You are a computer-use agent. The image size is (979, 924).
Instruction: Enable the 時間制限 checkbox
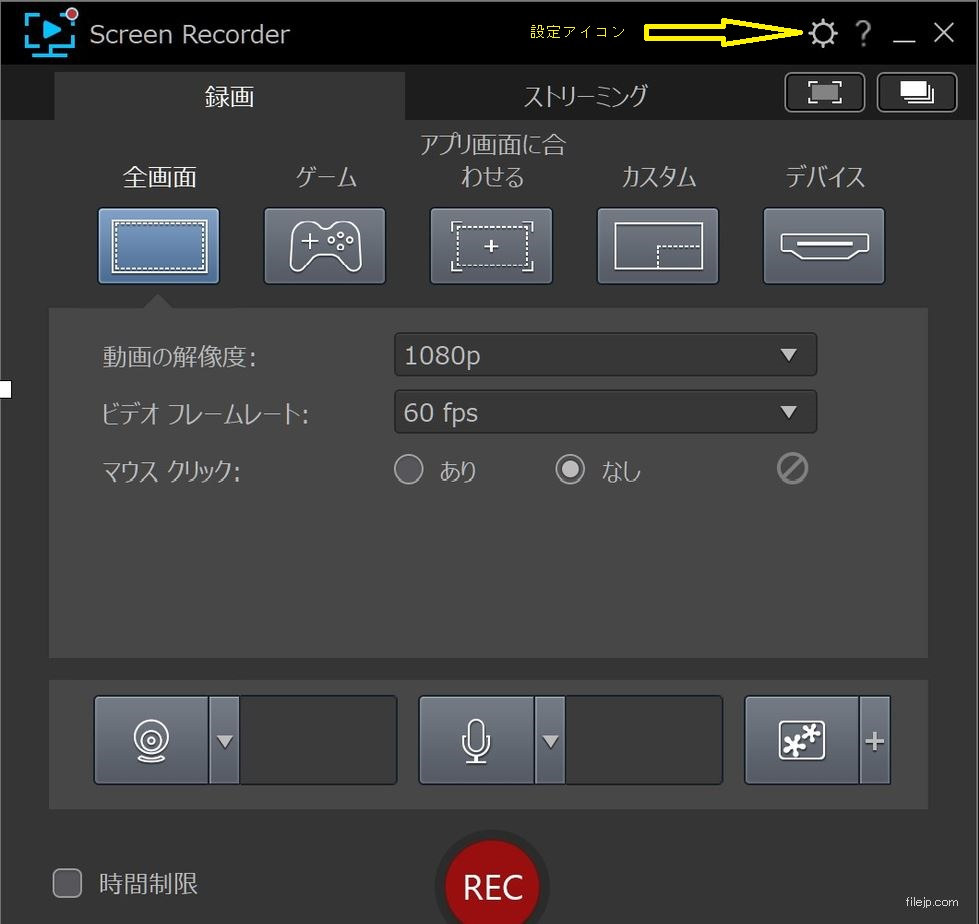[x=67, y=883]
